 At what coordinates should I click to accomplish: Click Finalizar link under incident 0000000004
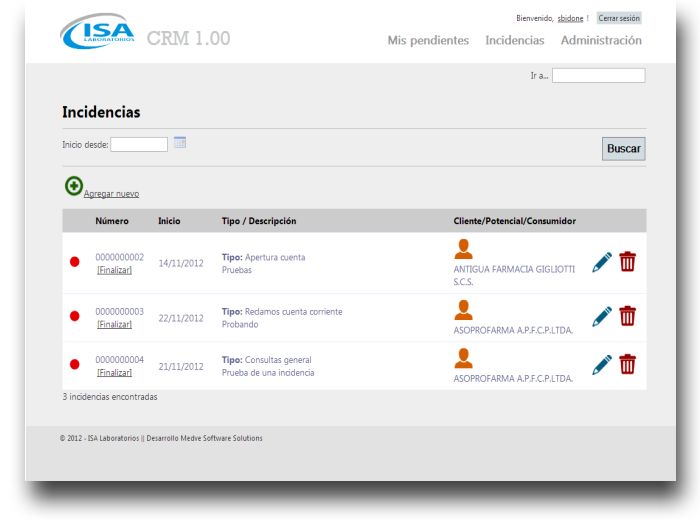click(114, 372)
